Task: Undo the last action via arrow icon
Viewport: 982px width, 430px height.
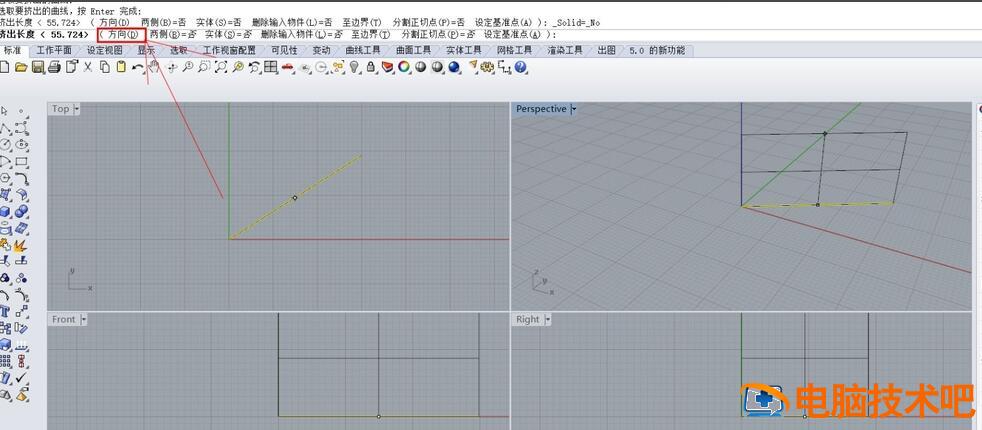Action: [137, 67]
